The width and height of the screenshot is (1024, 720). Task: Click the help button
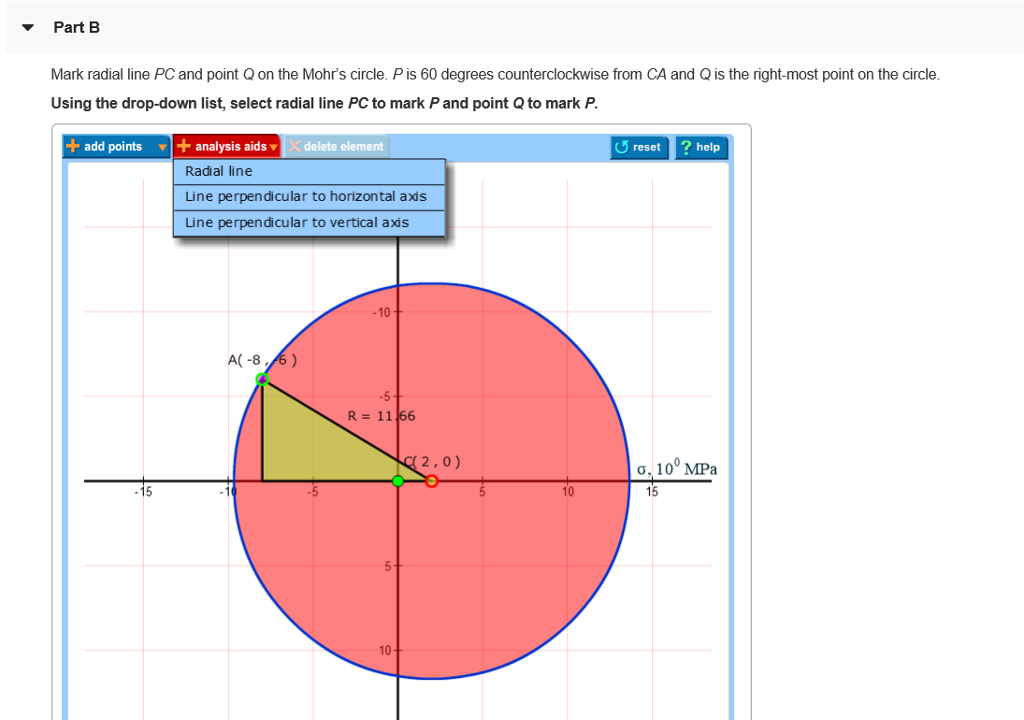[701, 146]
